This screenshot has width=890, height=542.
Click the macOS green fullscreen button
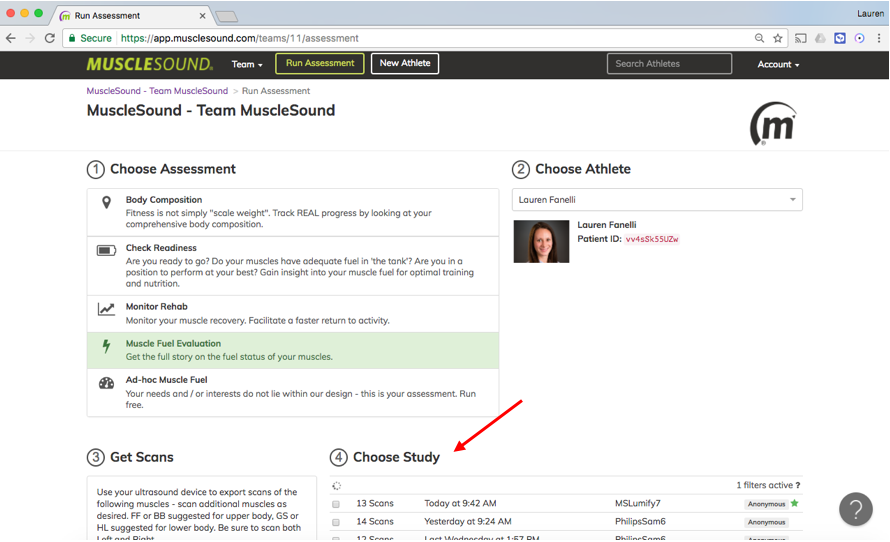(39, 13)
